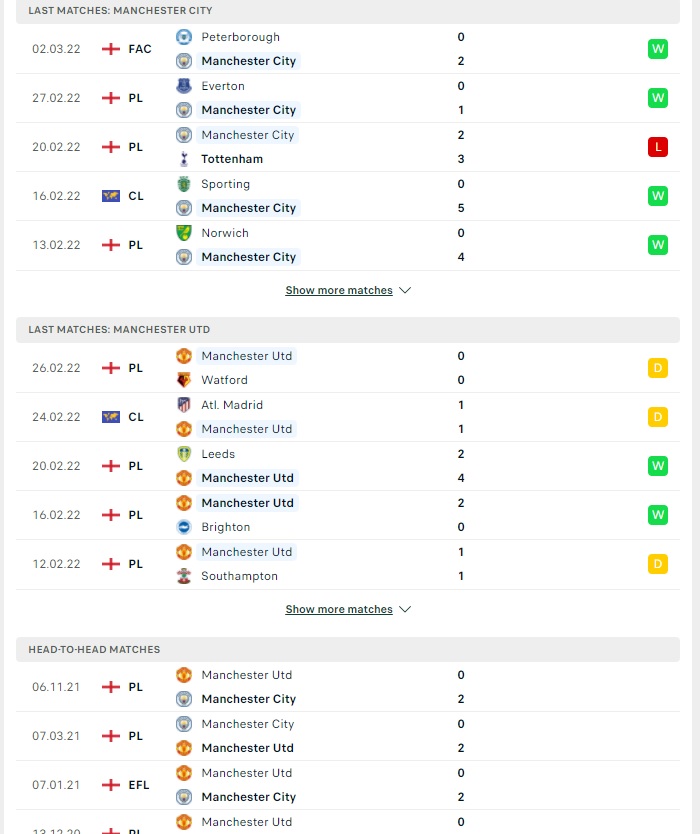
Task: Open Southampton team name link
Action: coord(239,576)
